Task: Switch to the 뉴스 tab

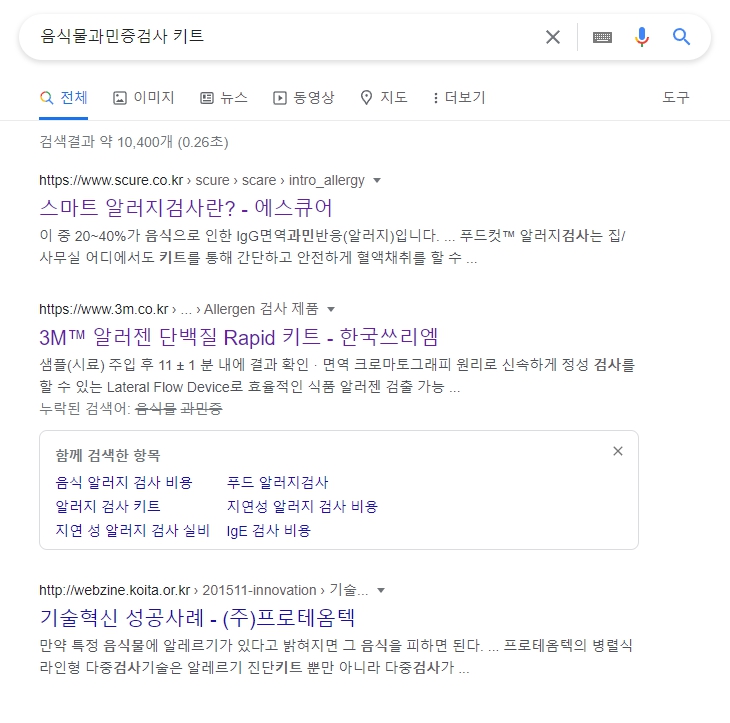Action: pyautogui.click(x=224, y=98)
